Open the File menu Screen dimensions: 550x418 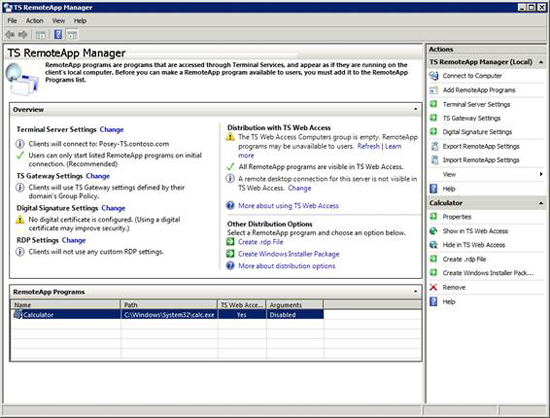12,21
